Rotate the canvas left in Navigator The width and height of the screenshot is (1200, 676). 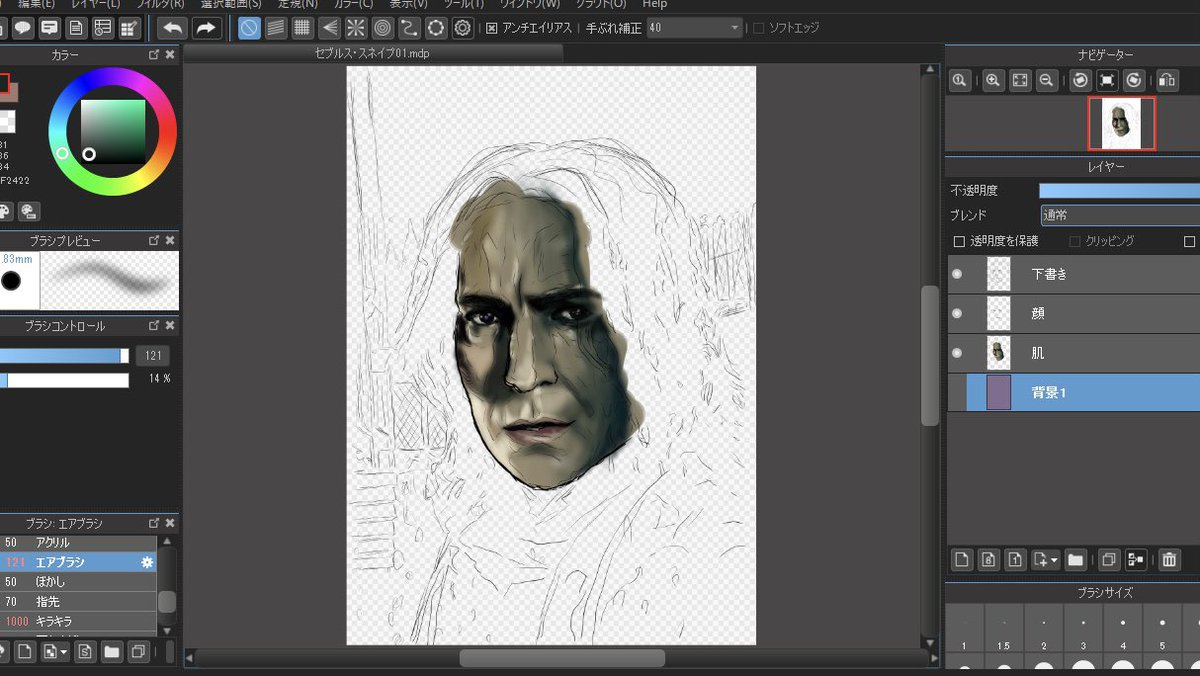1081,81
